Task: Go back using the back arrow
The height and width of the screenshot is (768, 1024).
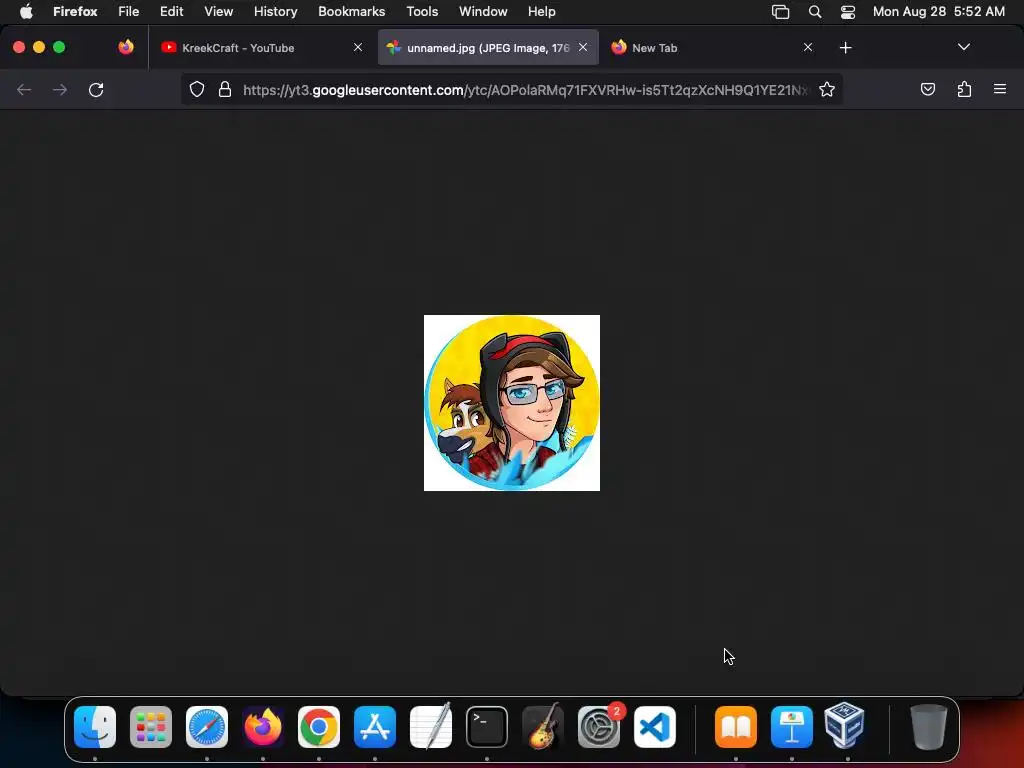Action: (24, 89)
